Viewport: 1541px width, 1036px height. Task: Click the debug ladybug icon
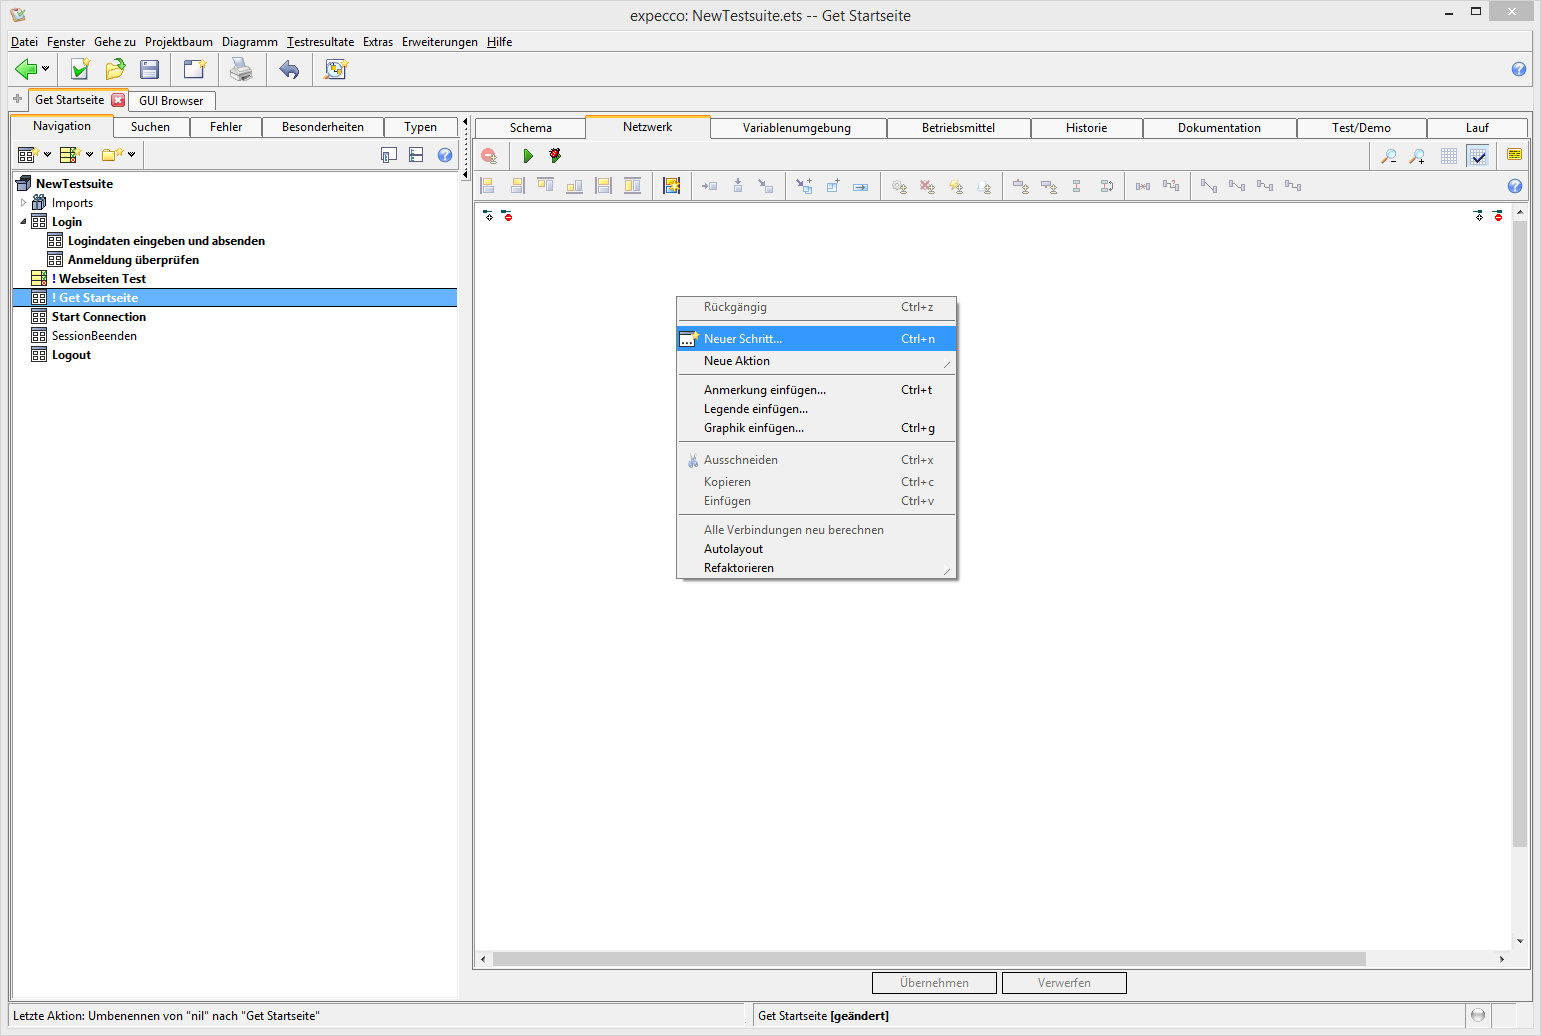pyautogui.click(x=555, y=156)
